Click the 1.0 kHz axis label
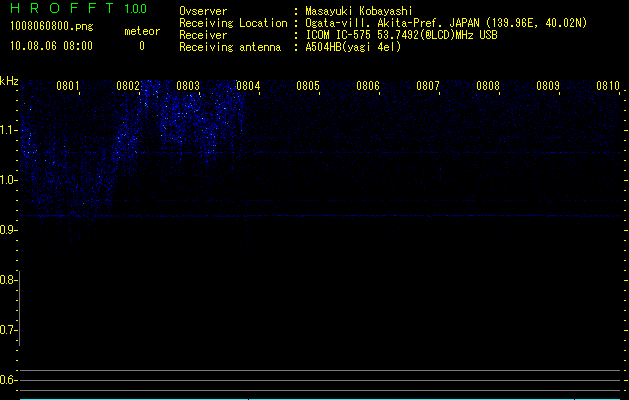This screenshot has width=629, height=400. pyautogui.click(x=8, y=180)
